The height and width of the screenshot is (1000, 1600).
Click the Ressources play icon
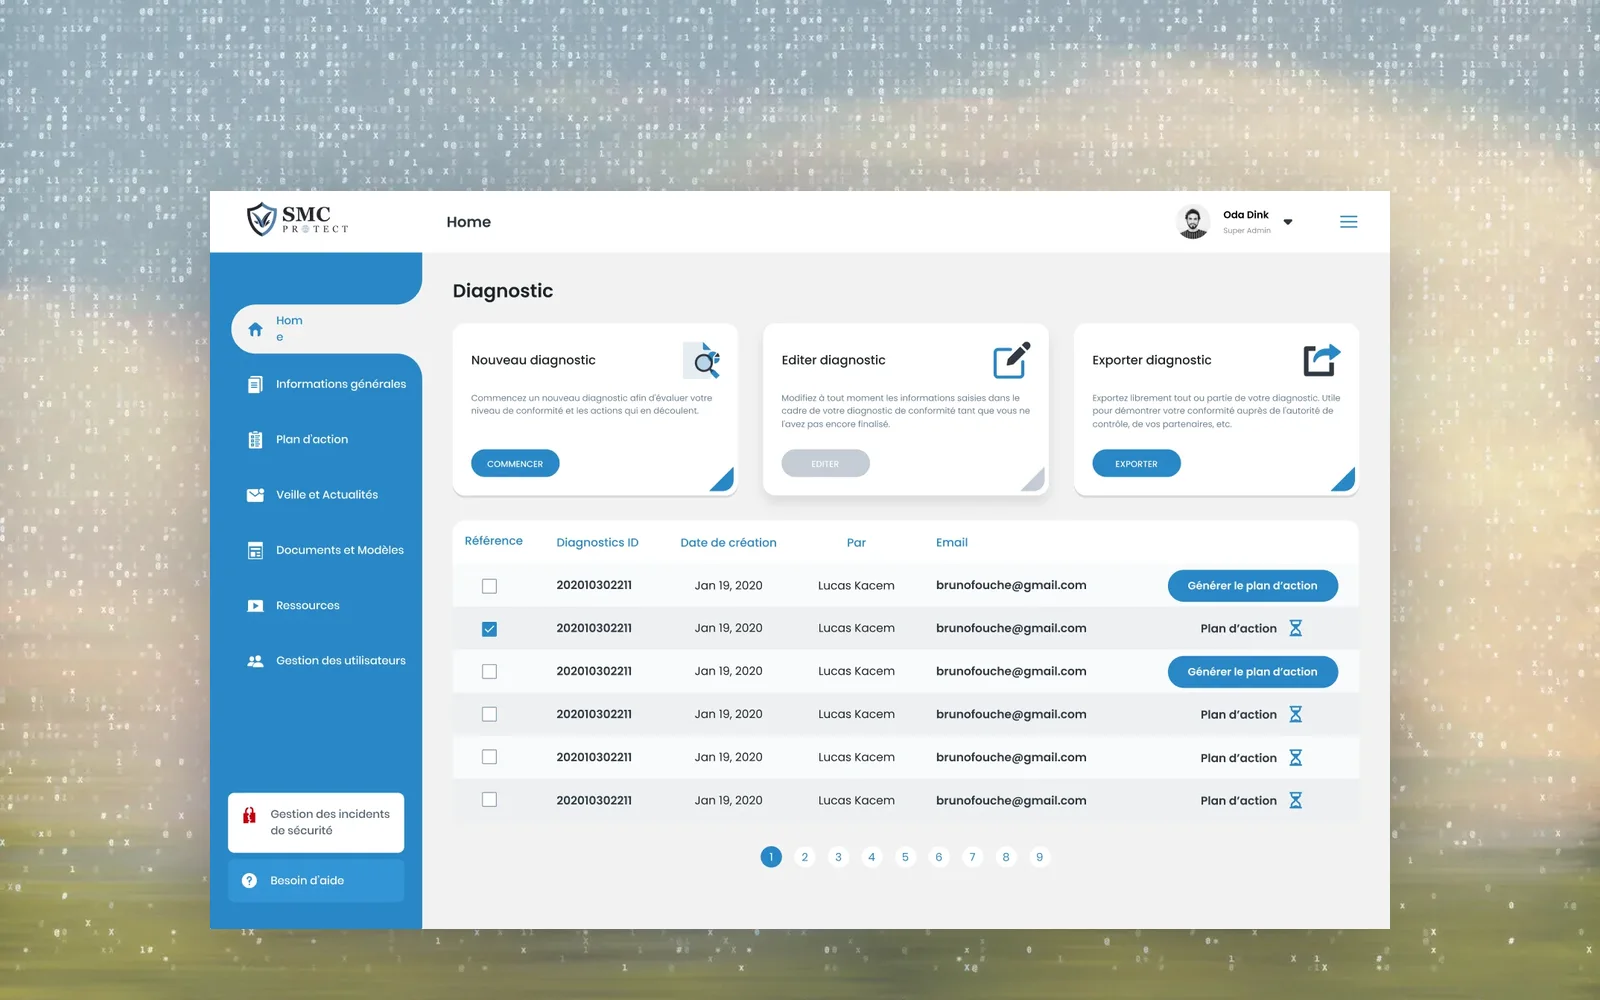tap(255, 606)
